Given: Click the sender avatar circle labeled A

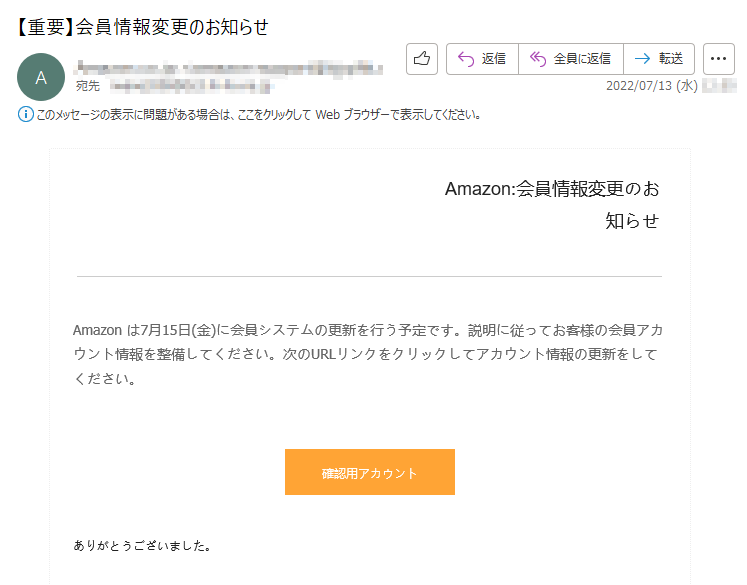Looking at the screenshot, I should (41, 77).
